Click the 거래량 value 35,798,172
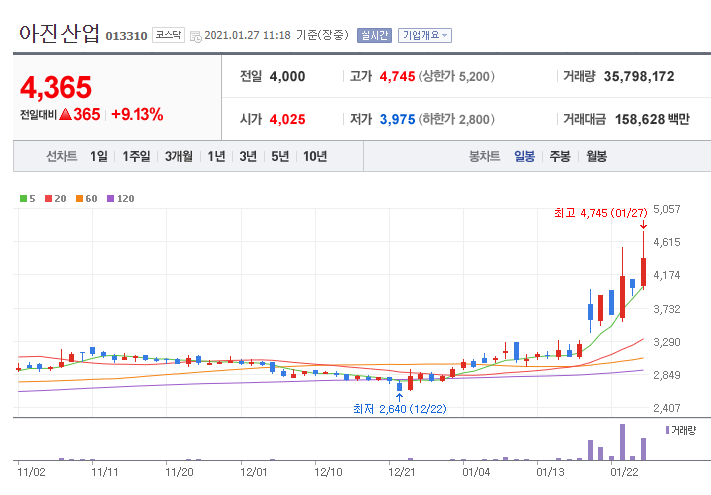The height and width of the screenshot is (495, 711). 639,76
